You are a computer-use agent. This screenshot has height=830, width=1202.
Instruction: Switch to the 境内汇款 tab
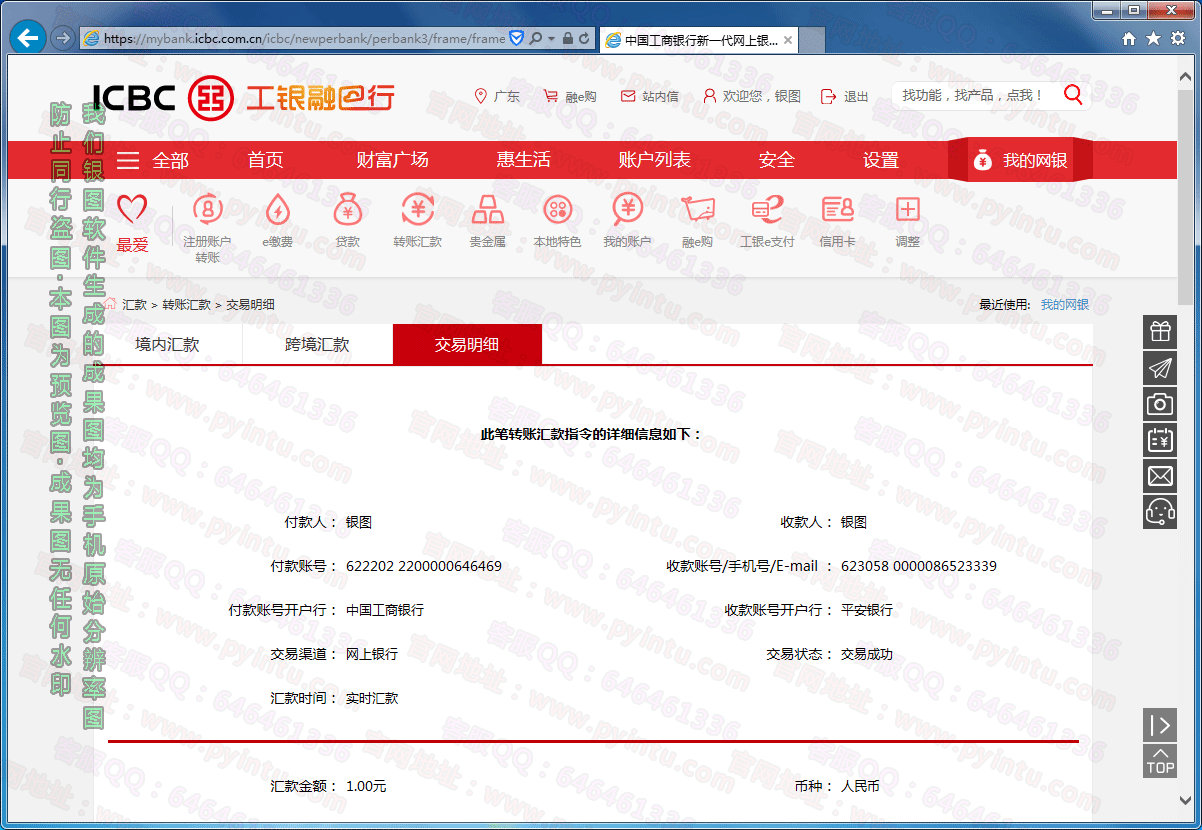[x=167, y=345]
